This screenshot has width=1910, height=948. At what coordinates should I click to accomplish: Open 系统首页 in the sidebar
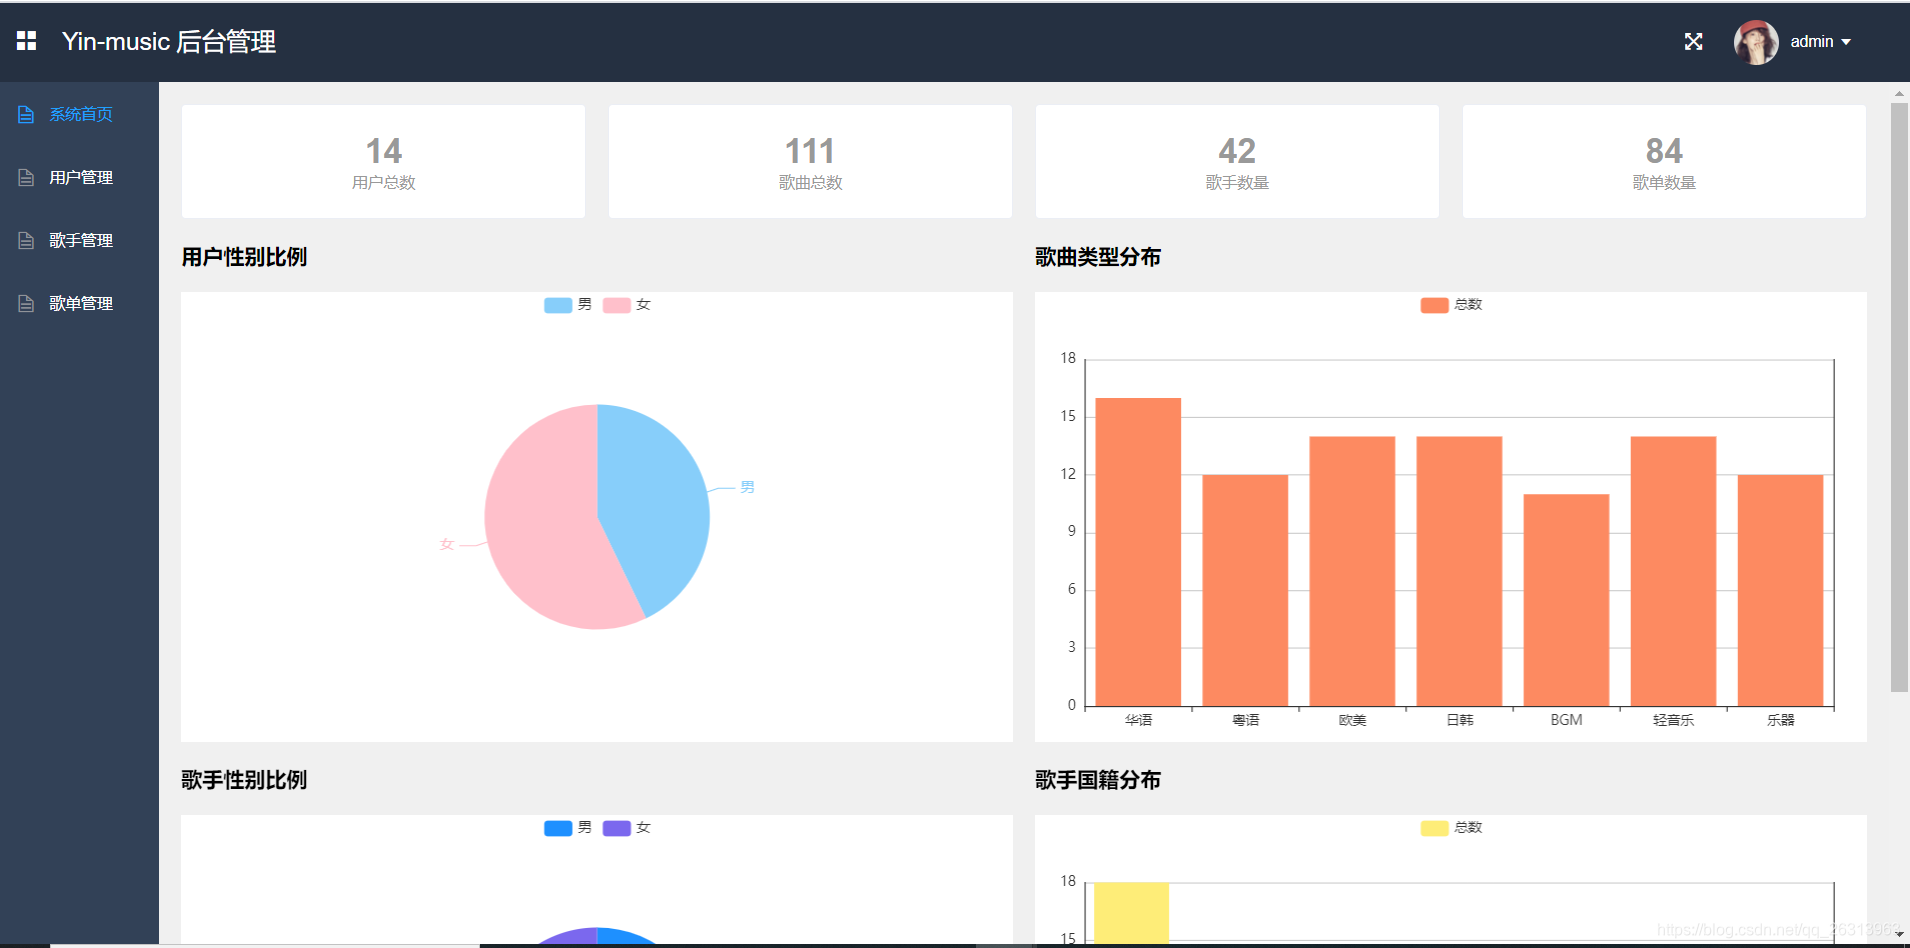pos(79,115)
